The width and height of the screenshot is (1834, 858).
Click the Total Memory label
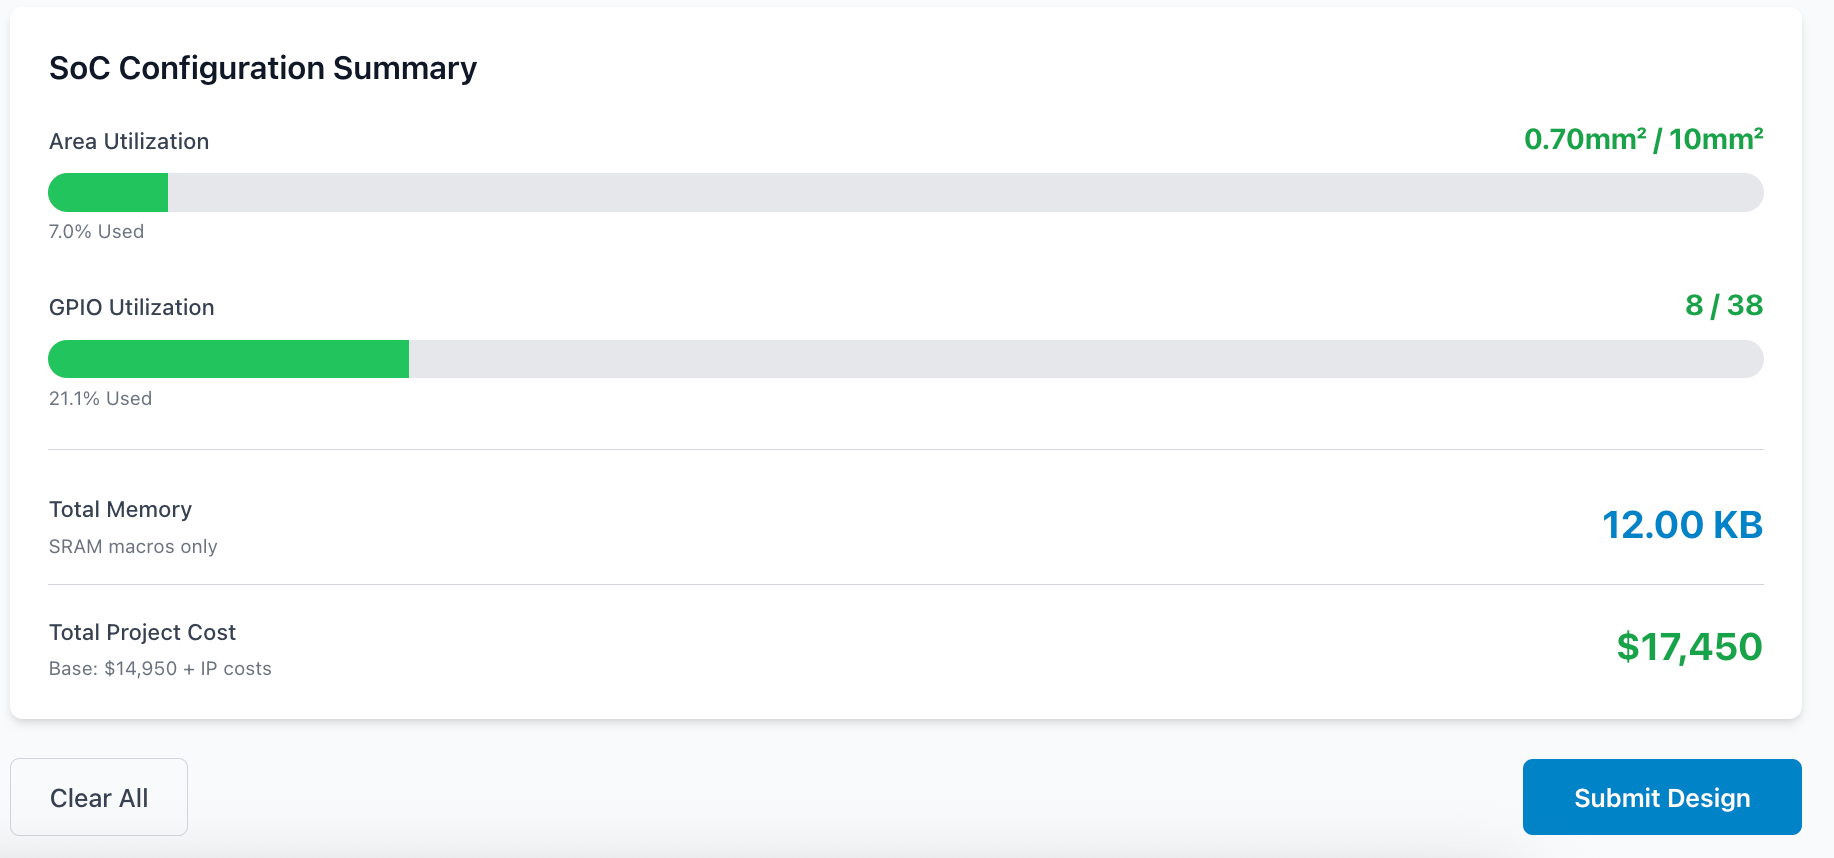(120, 509)
